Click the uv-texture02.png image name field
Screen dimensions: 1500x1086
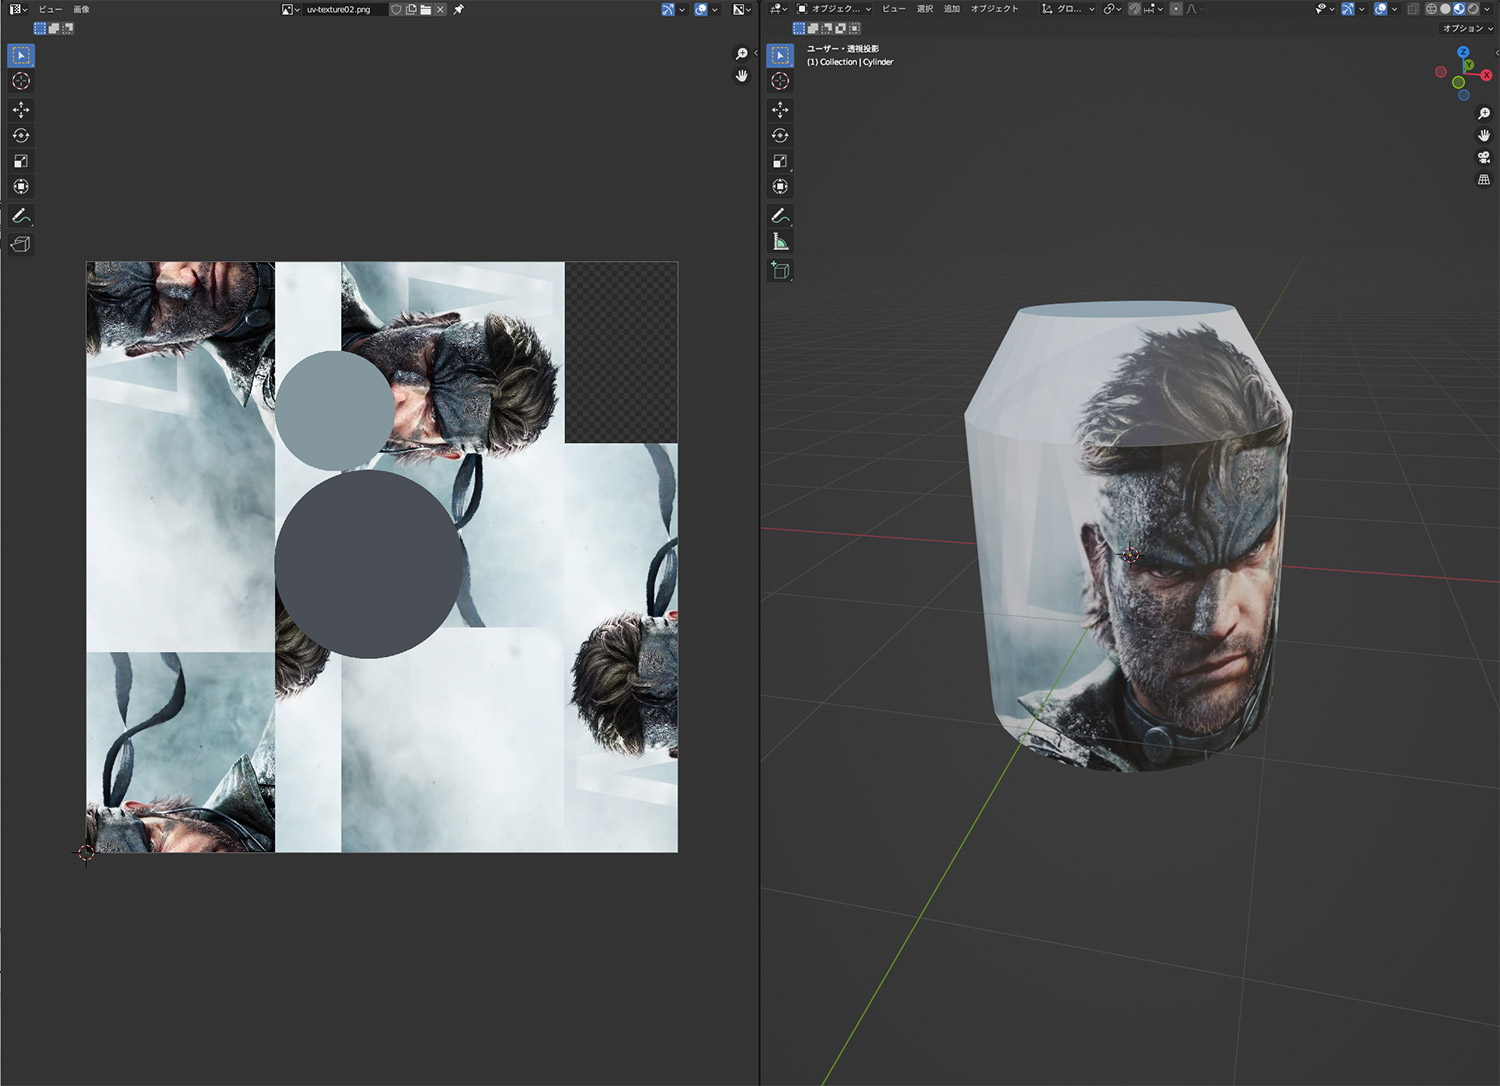(x=340, y=9)
